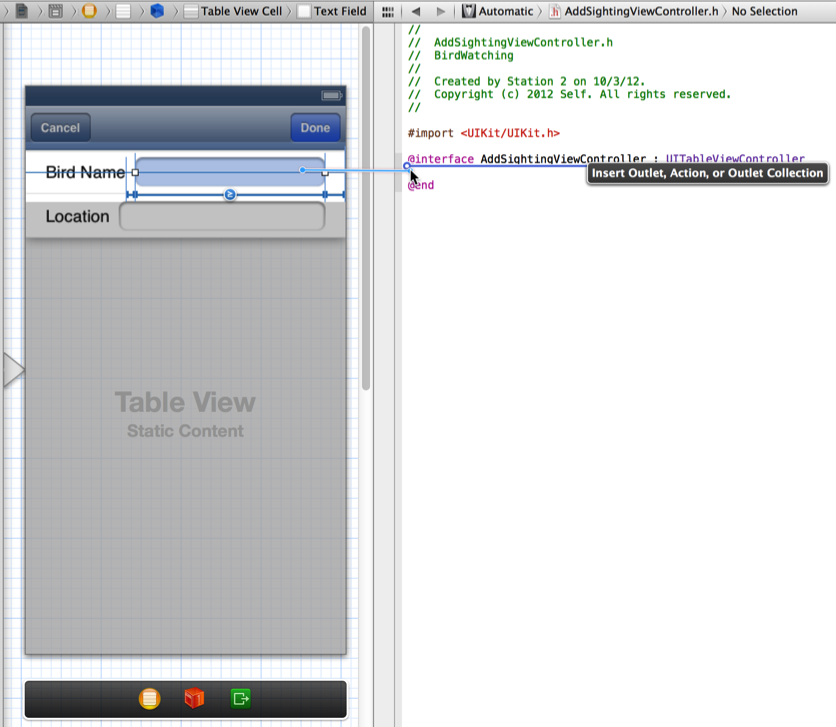Image resolution: width=836 pixels, height=727 pixels.
Task: Select the Bird Name label
Action: click(x=85, y=172)
